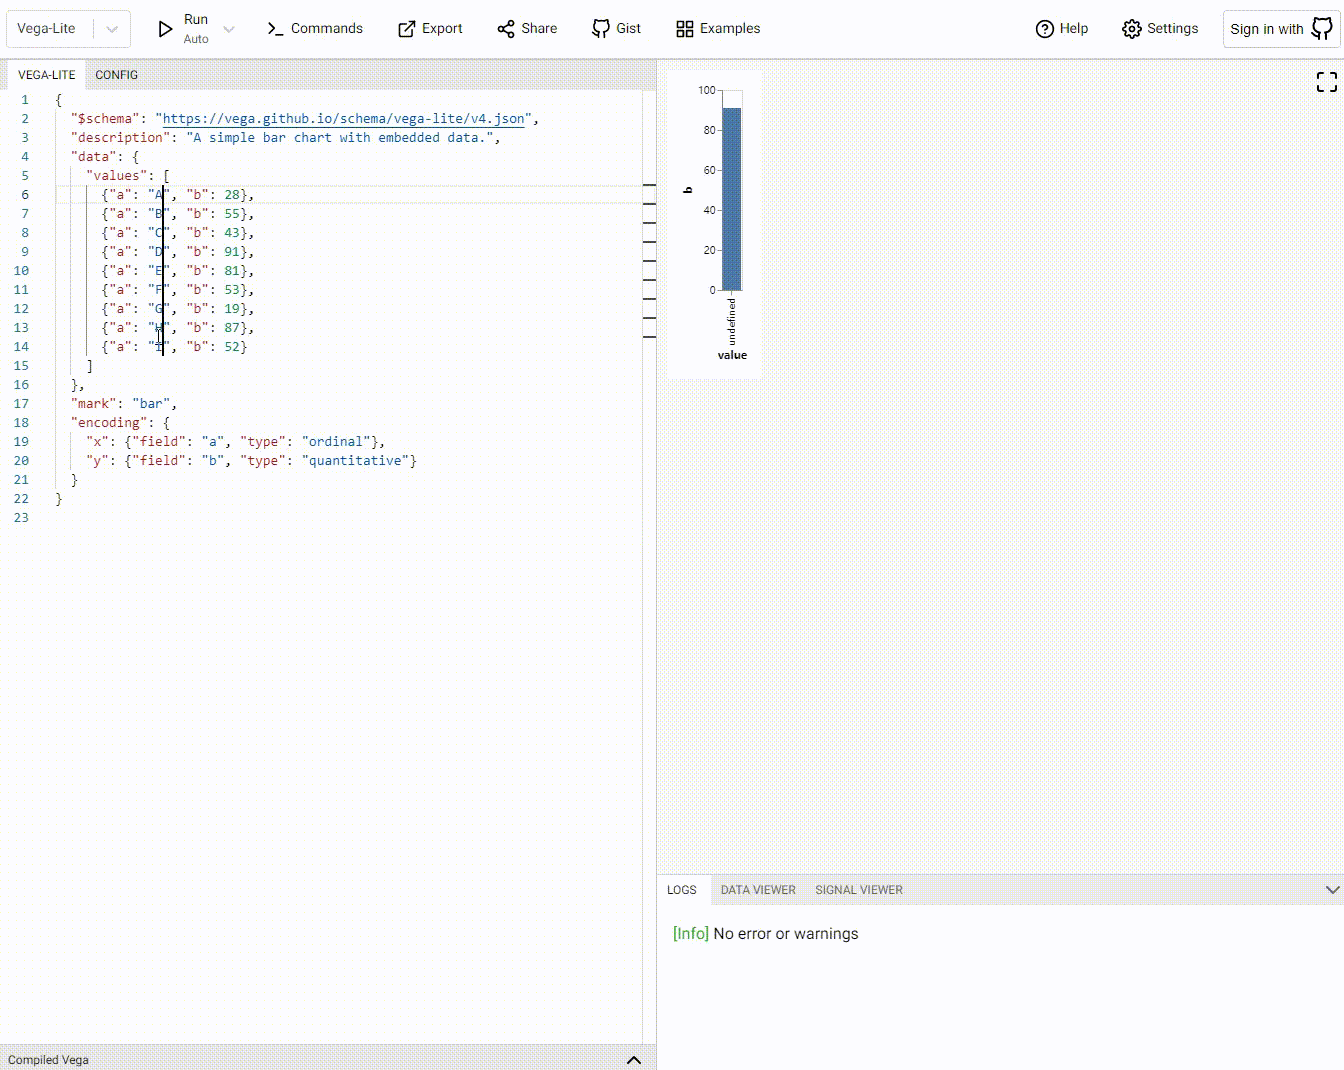1344x1070 pixels.
Task: Switch to the VEGA-LITE editor tab
Action: click(47, 75)
